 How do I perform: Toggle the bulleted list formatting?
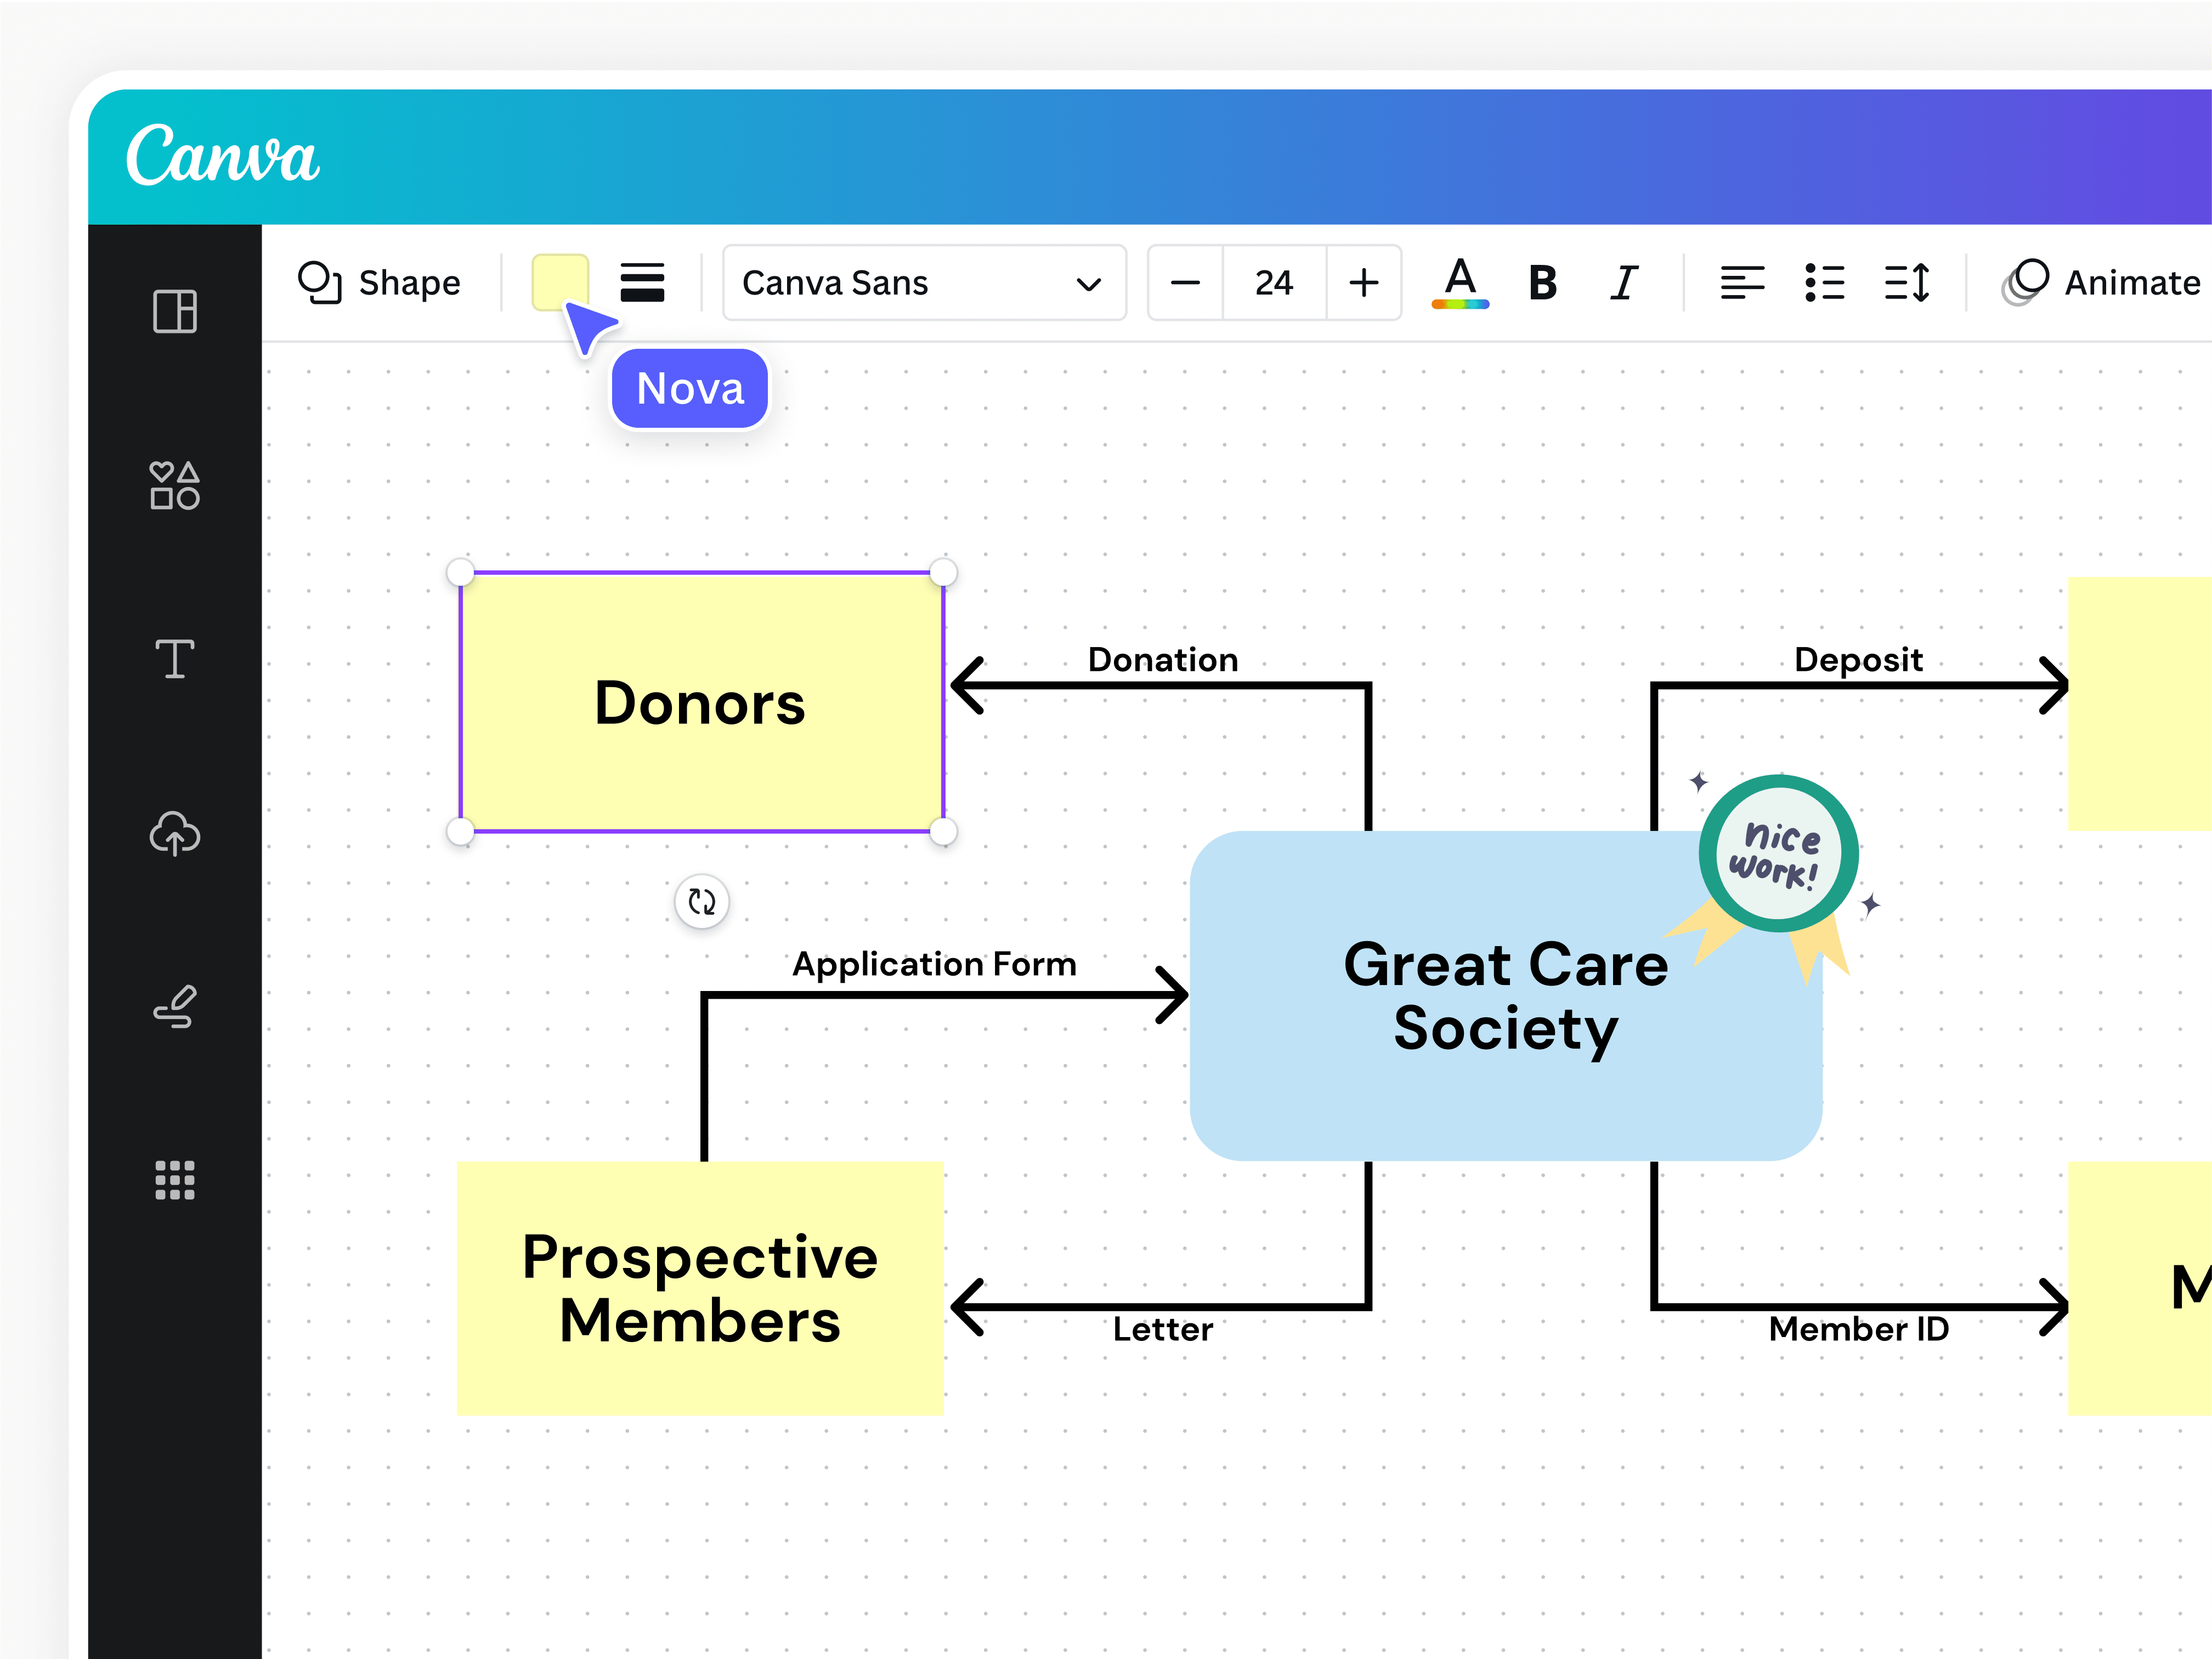(x=1825, y=283)
